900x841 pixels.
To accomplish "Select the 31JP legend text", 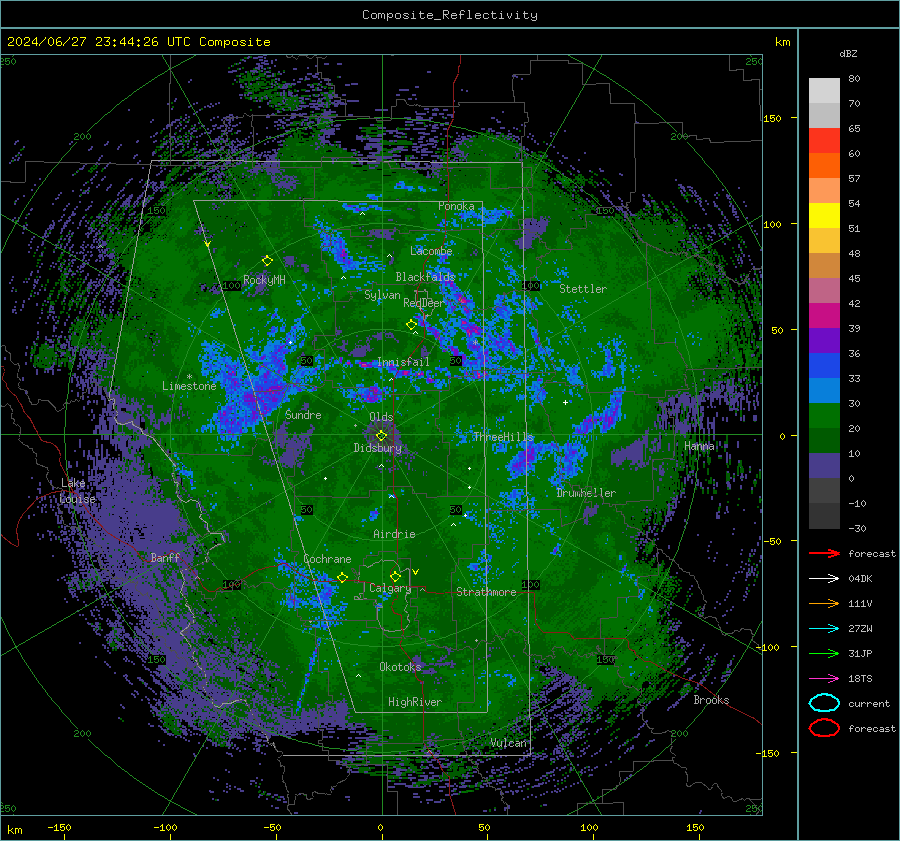I will (860, 653).
